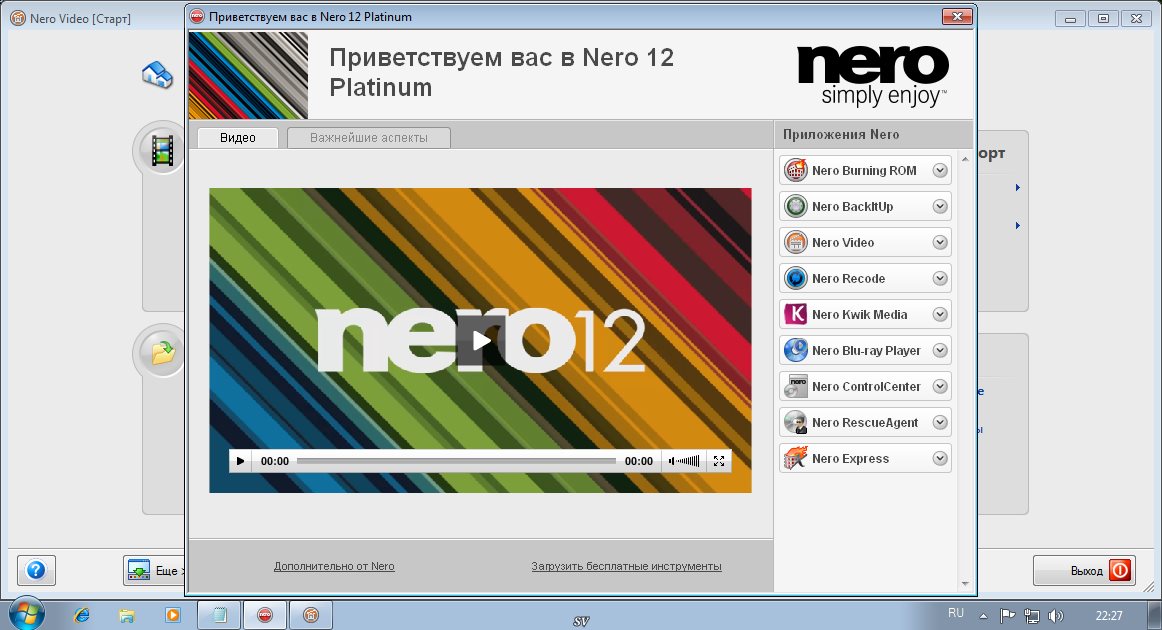The height and width of the screenshot is (630, 1162).
Task: Change the RU input language in taskbar
Action: [956, 613]
